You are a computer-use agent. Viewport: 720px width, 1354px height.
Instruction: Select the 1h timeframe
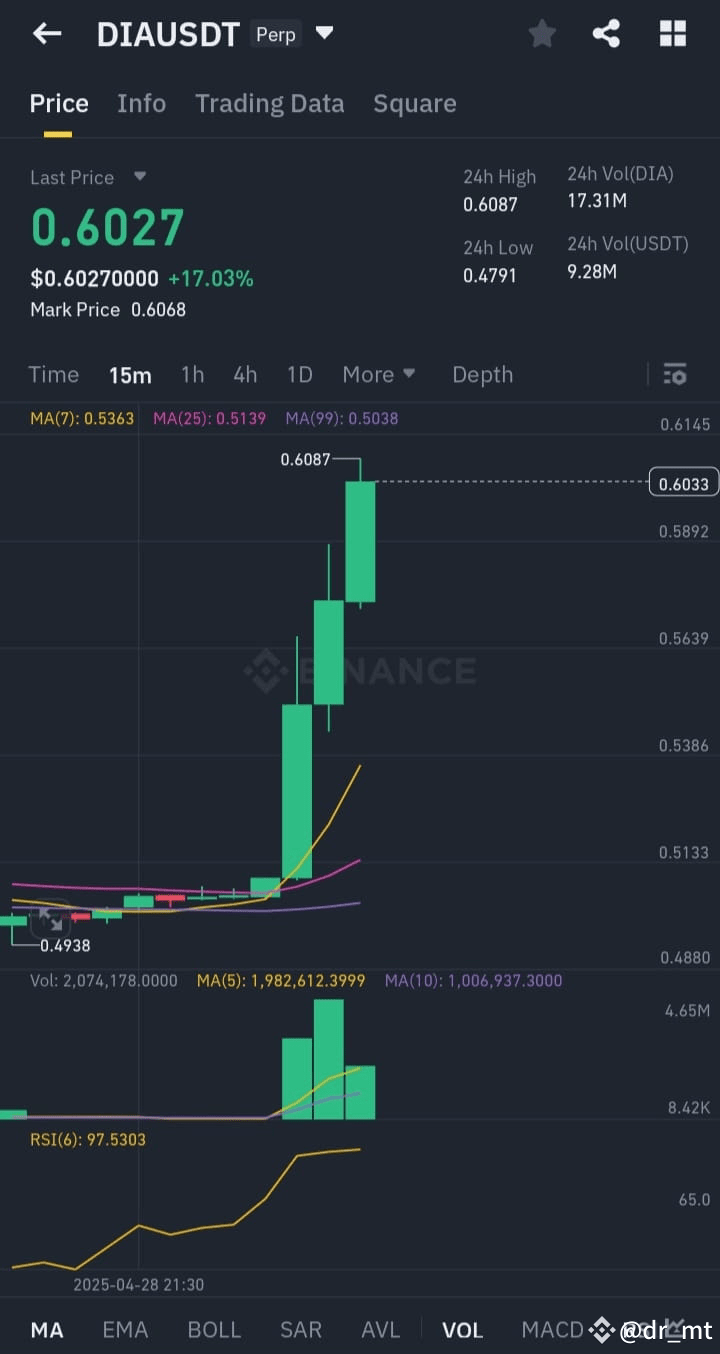192,374
